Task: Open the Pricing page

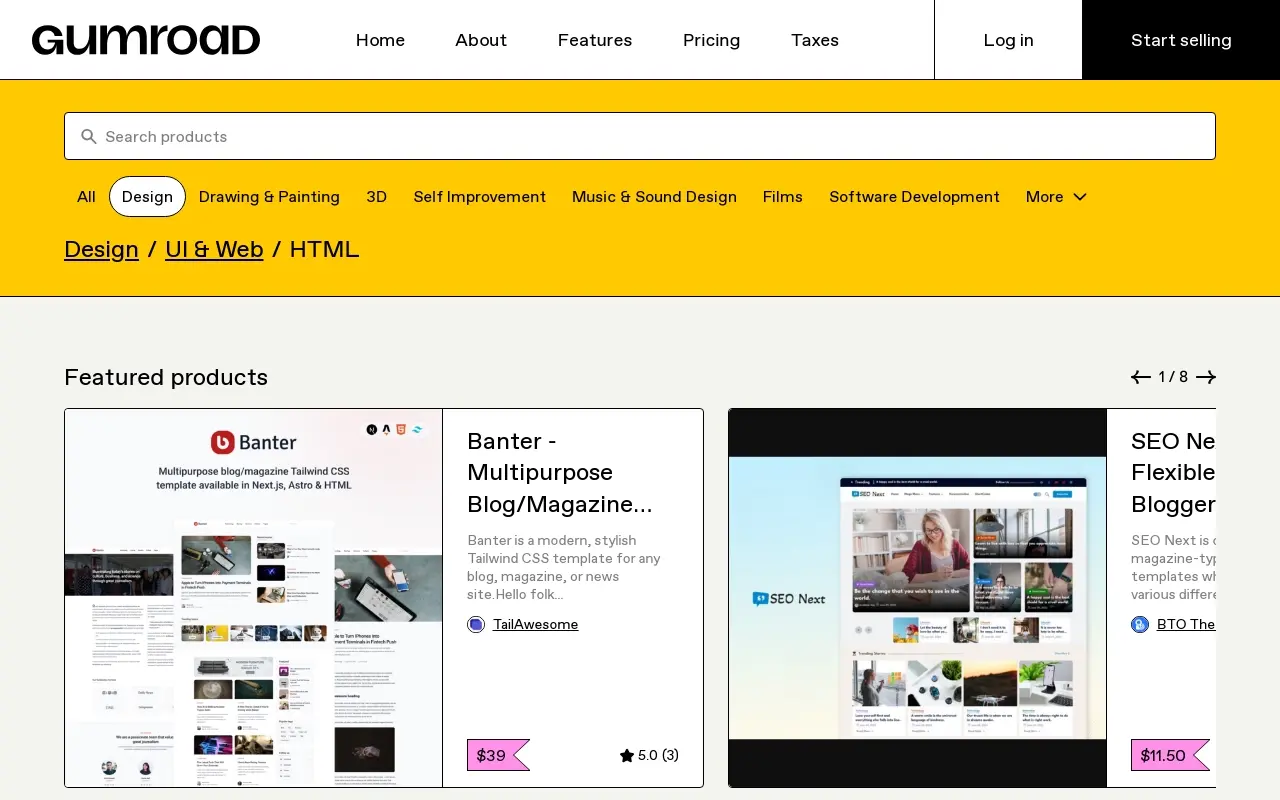Action: [x=712, y=40]
